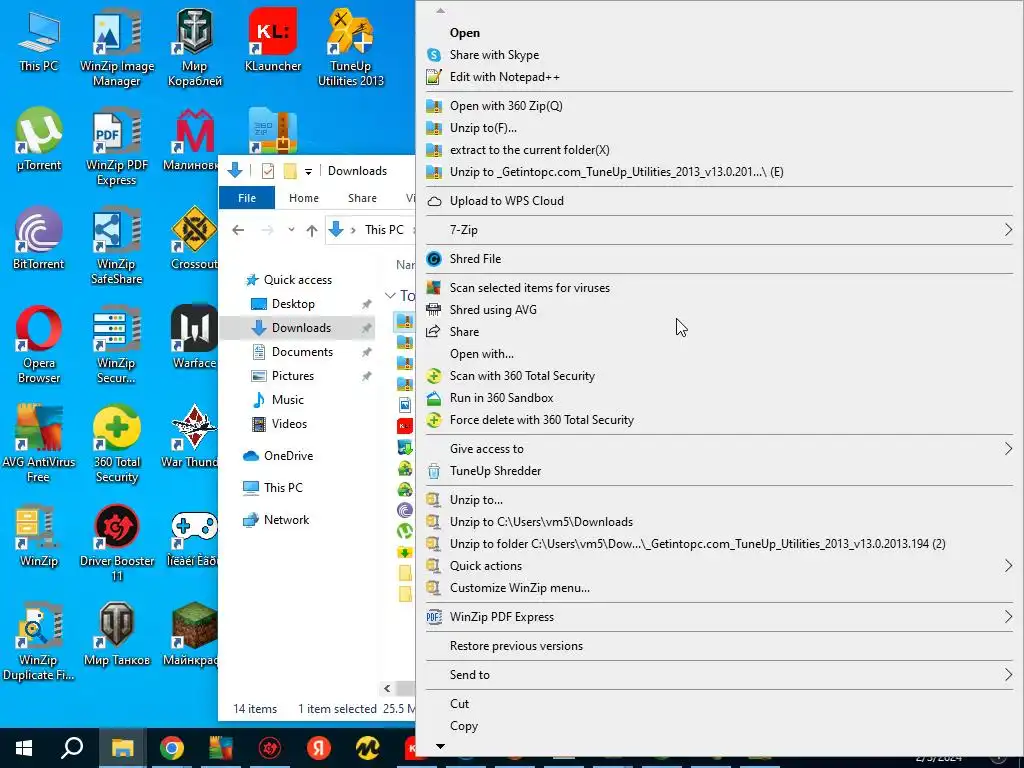Open WinZip Image Manager desktop shortcut
Viewport: 1024px width, 768px height.
[117, 47]
